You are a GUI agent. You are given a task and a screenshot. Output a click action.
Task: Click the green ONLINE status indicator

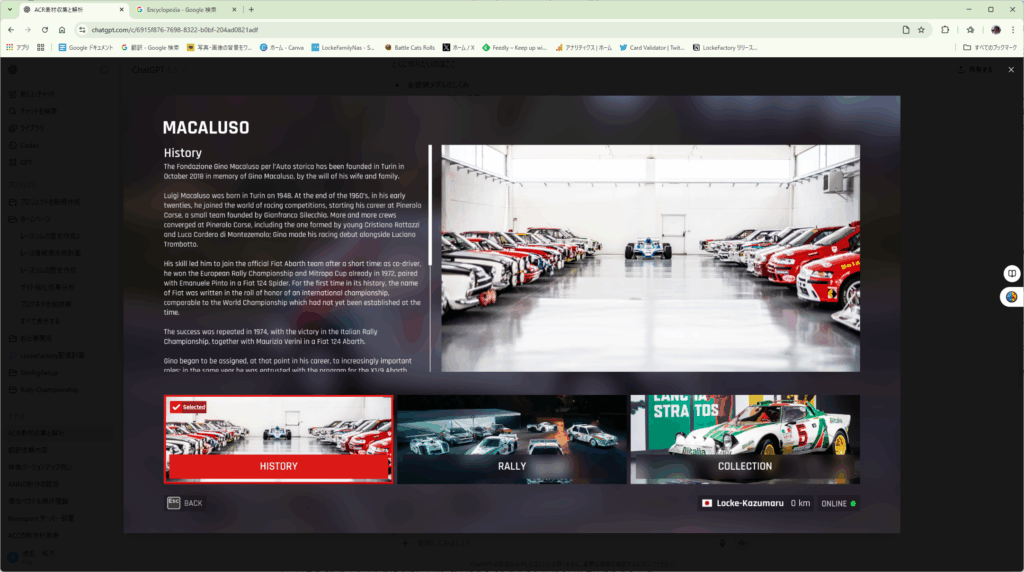[x=853, y=503]
